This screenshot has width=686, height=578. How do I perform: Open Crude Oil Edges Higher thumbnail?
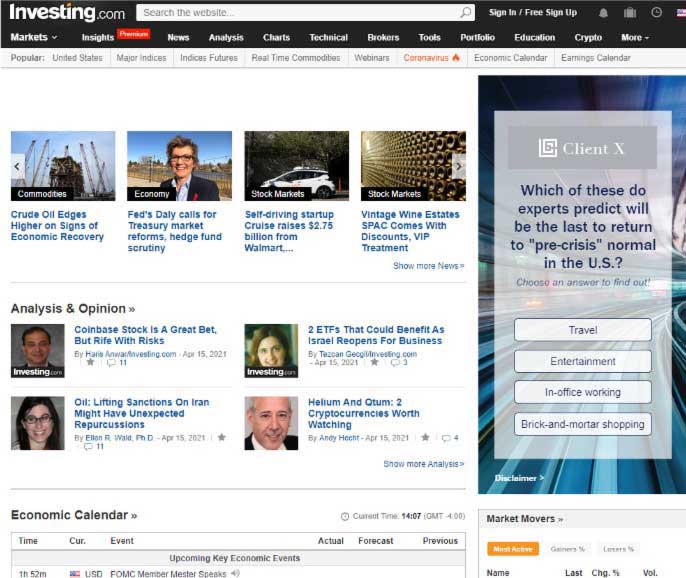pos(63,166)
